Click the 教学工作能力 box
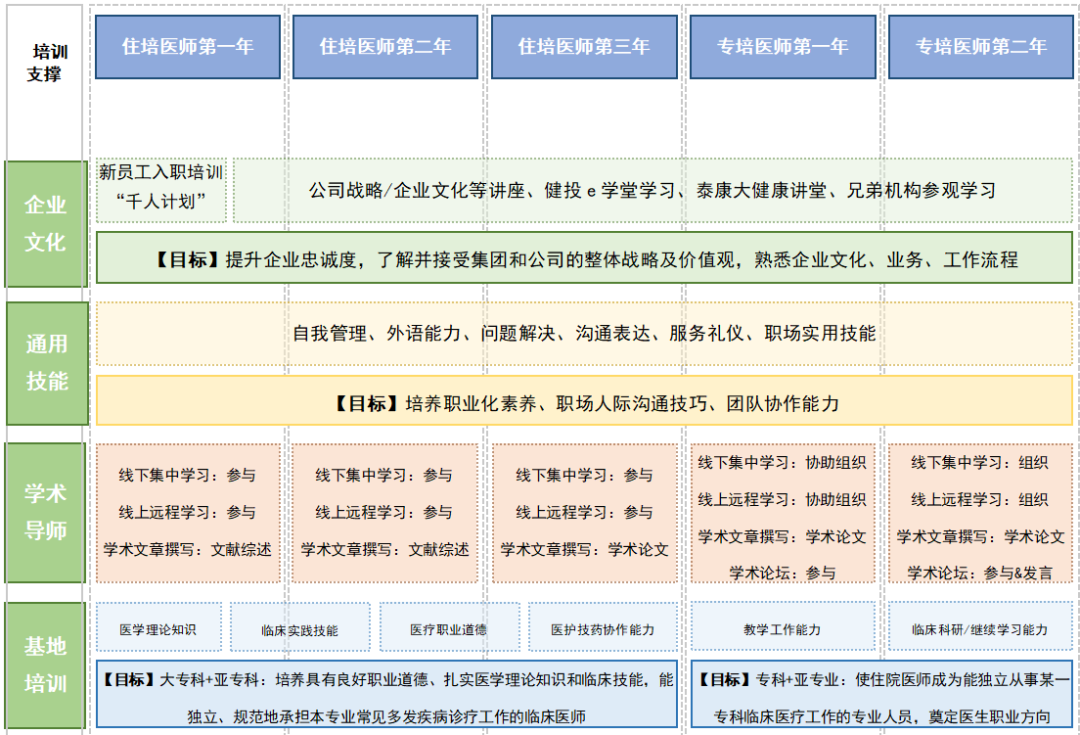Image resolution: width=1080 pixels, height=735 pixels. click(x=782, y=629)
